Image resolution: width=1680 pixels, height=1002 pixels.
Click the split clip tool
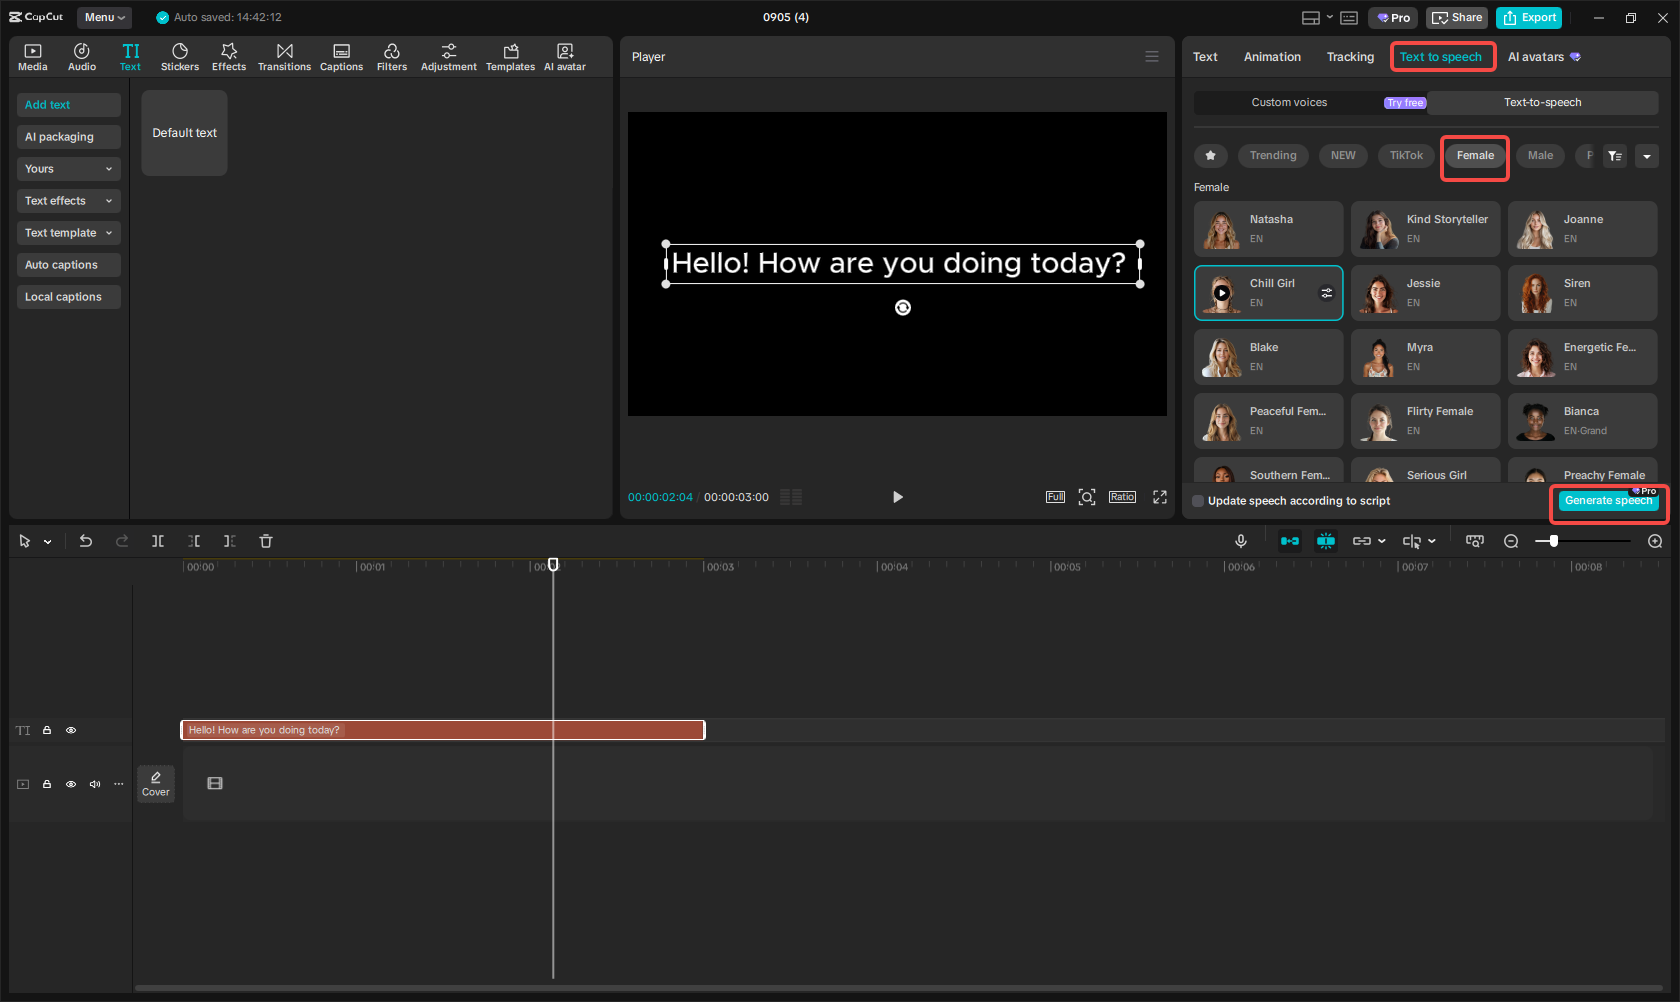click(x=158, y=541)
